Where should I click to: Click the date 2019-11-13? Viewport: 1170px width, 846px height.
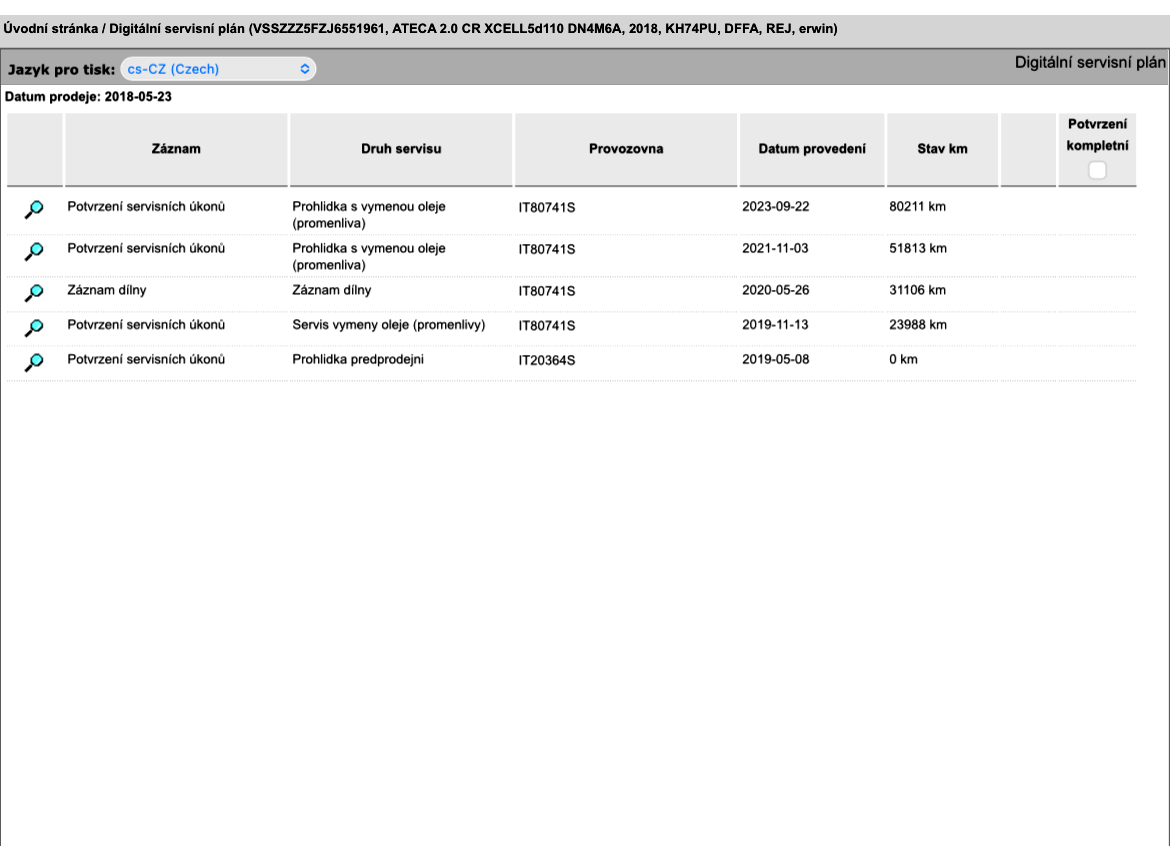tap(775, 325)
